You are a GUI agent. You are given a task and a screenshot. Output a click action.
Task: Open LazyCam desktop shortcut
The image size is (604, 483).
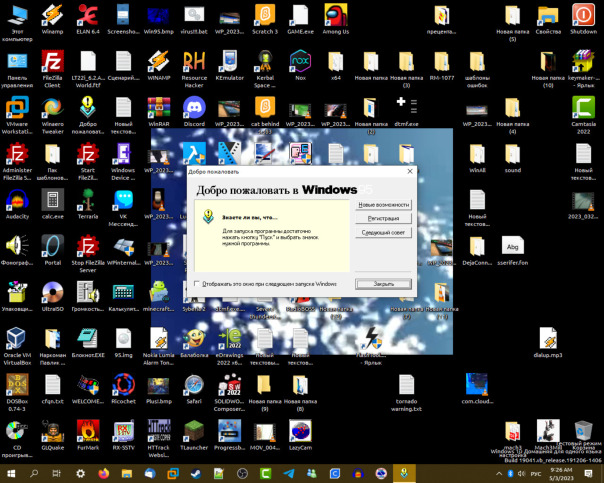point(300,435)
